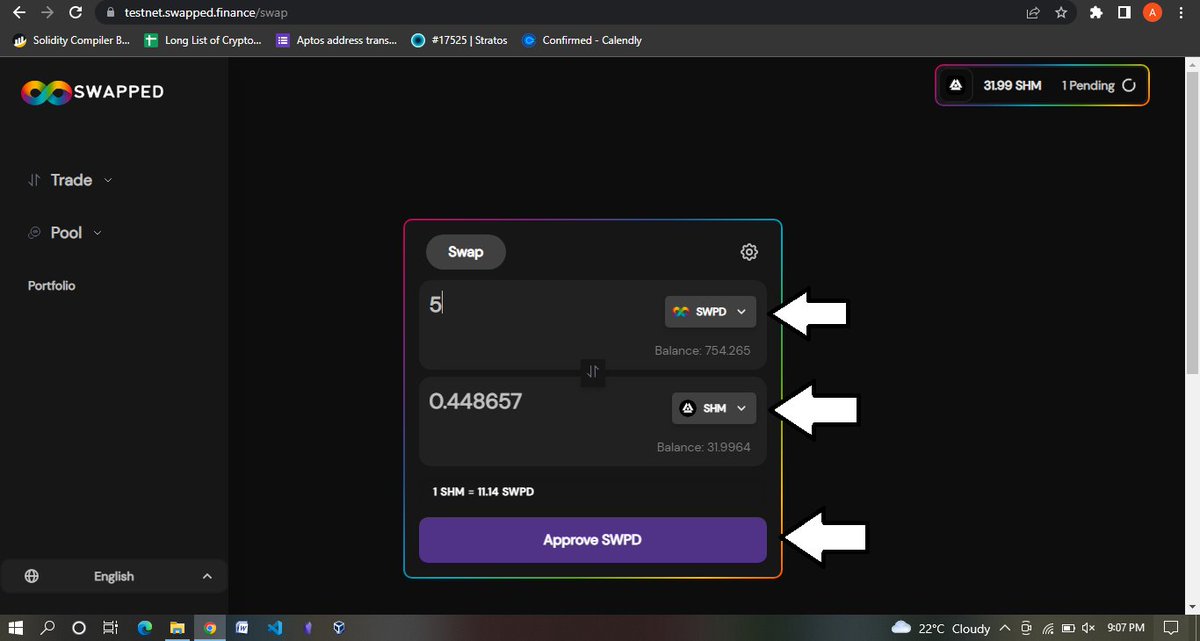Viewport: 1200px width, 641px height.
Task: Click the SHM output amount 0.448657
Action: pos(475,402)
